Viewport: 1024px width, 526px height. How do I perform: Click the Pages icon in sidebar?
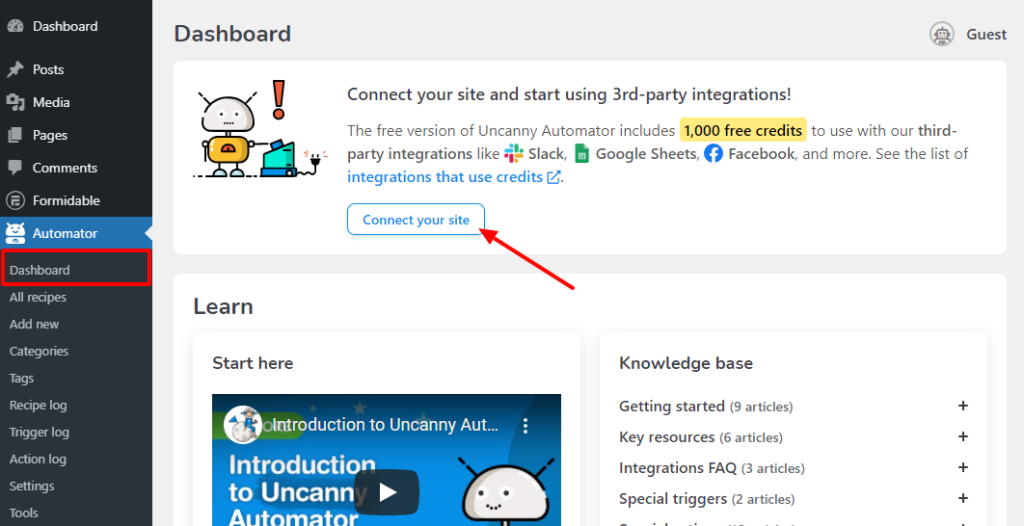[16, 135]
